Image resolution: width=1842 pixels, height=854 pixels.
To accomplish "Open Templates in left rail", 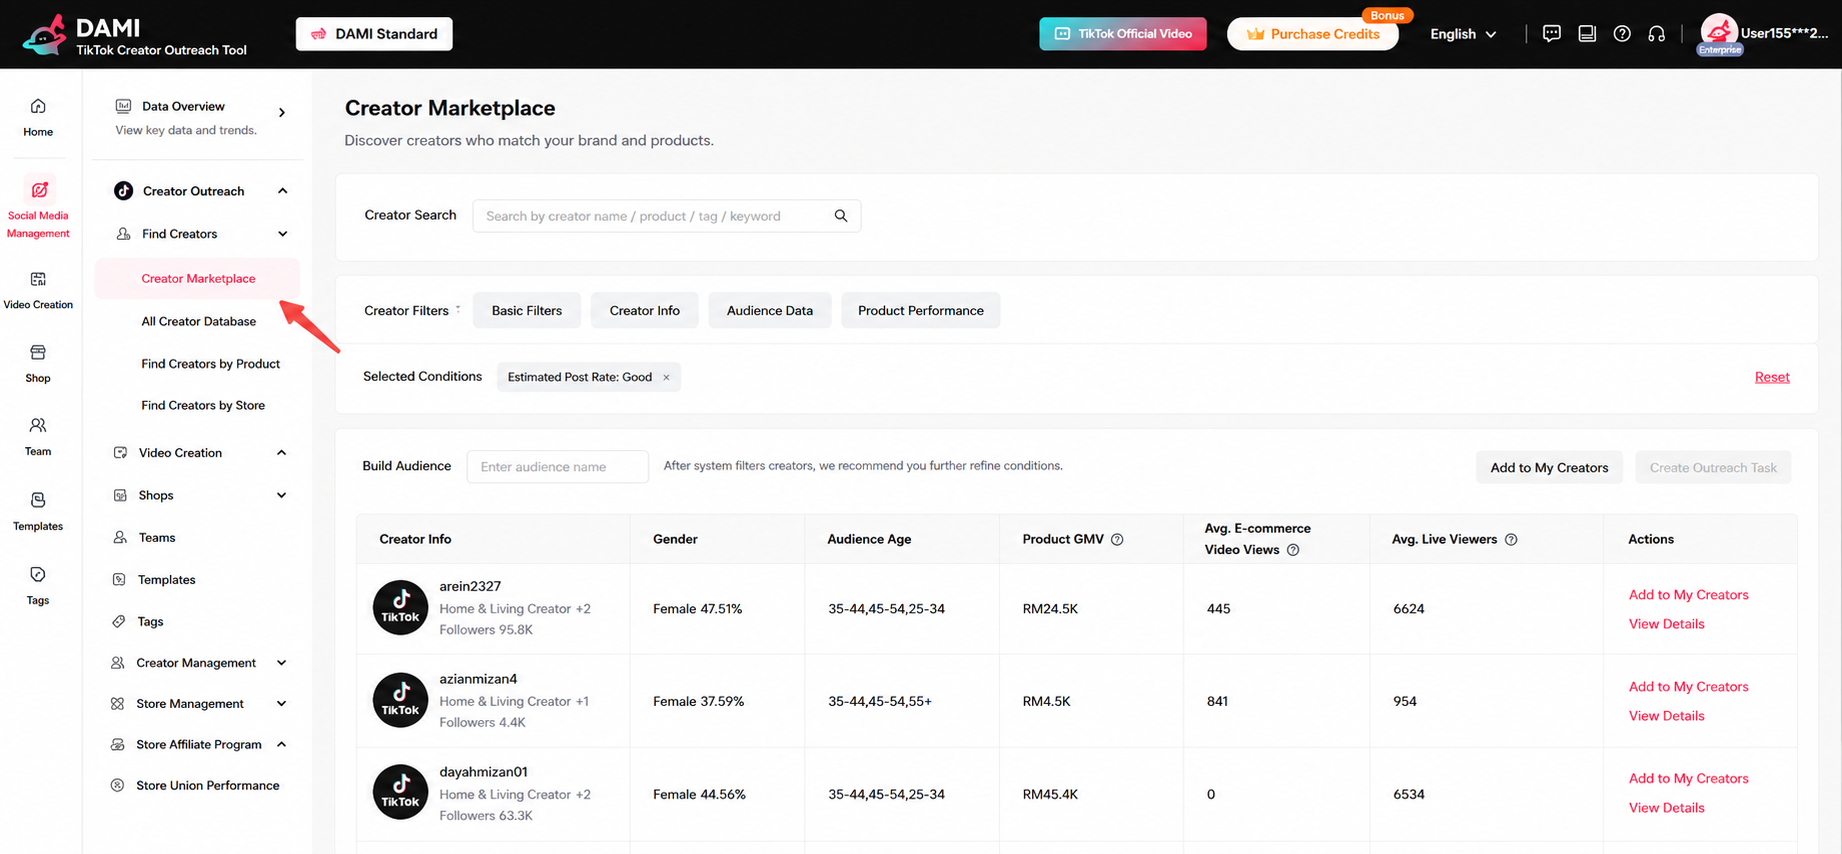I will 38,511.
